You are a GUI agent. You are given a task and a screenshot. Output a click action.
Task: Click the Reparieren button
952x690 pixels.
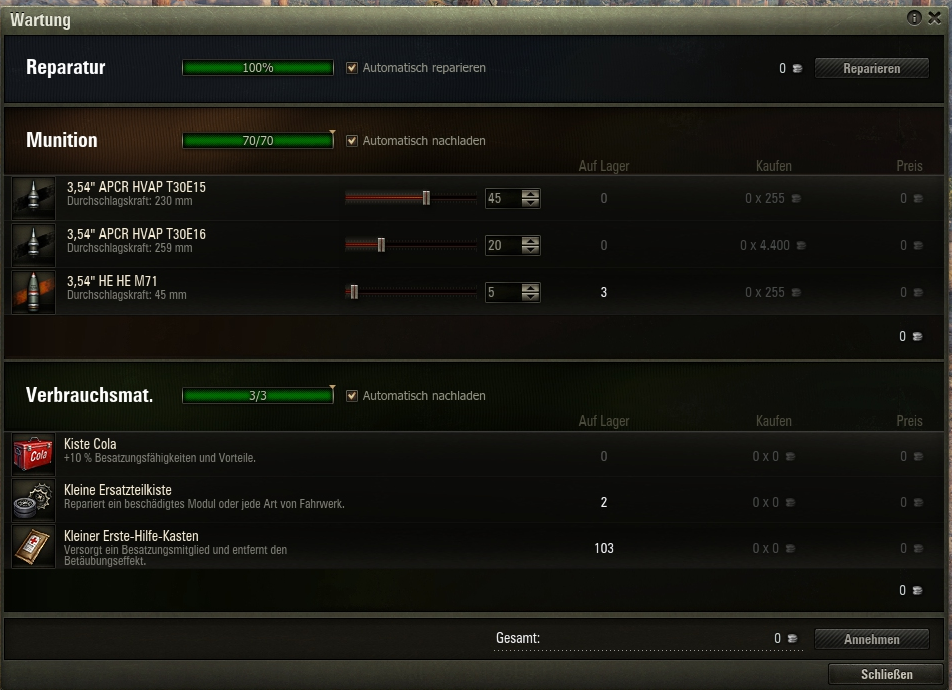[871, 68]
